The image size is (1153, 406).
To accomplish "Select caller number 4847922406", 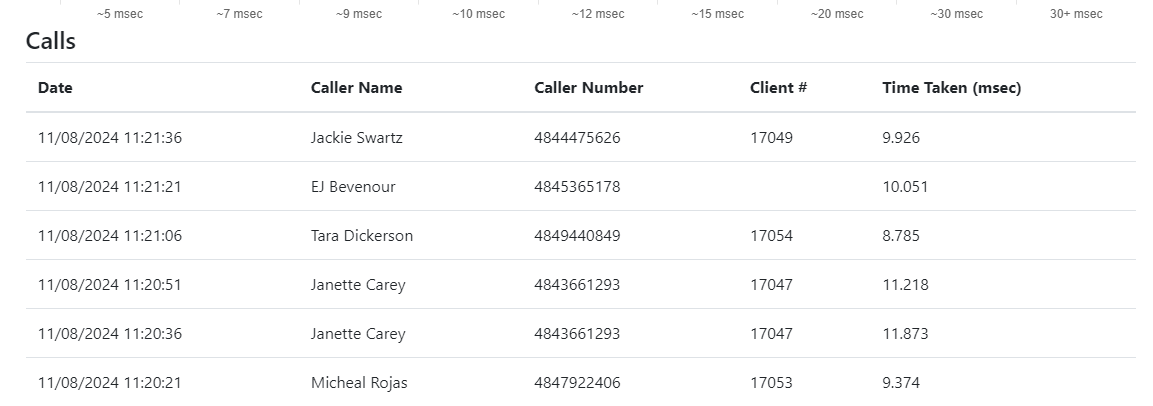I will coord(577,383).
